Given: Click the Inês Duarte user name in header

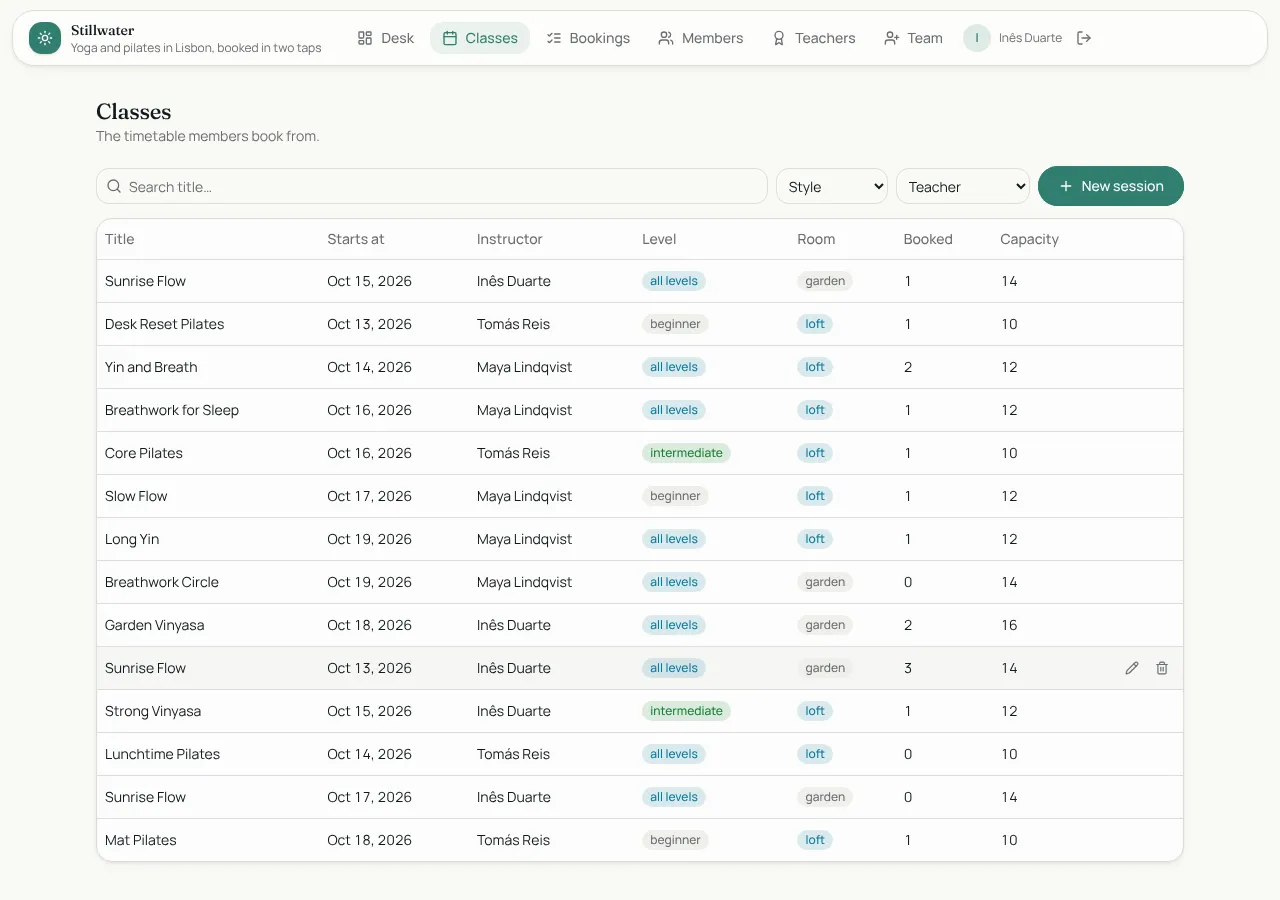Looking at the screenshot, I should (1030, 38).
